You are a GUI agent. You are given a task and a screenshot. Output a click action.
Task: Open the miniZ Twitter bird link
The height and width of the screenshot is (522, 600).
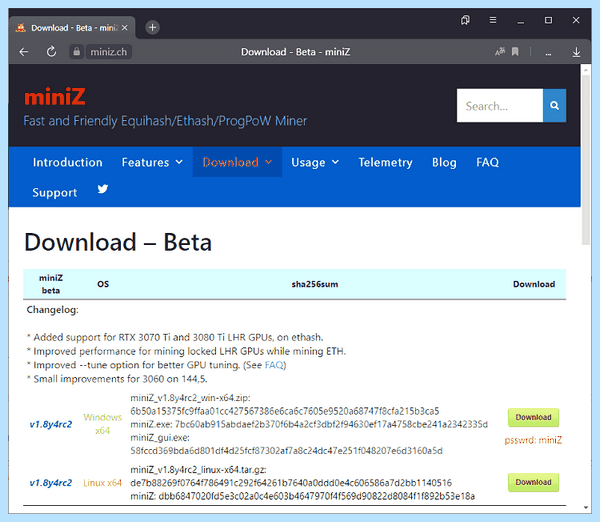tap(103, 189)
